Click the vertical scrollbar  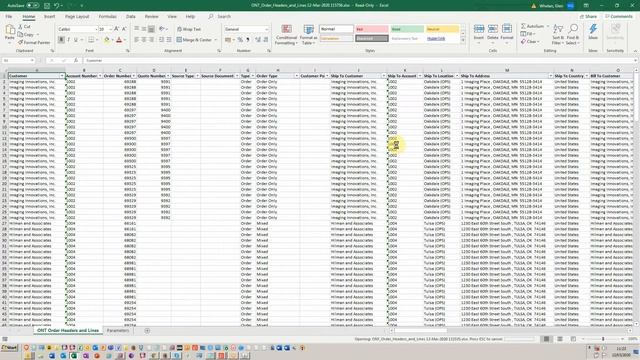(x=636, y=198)
